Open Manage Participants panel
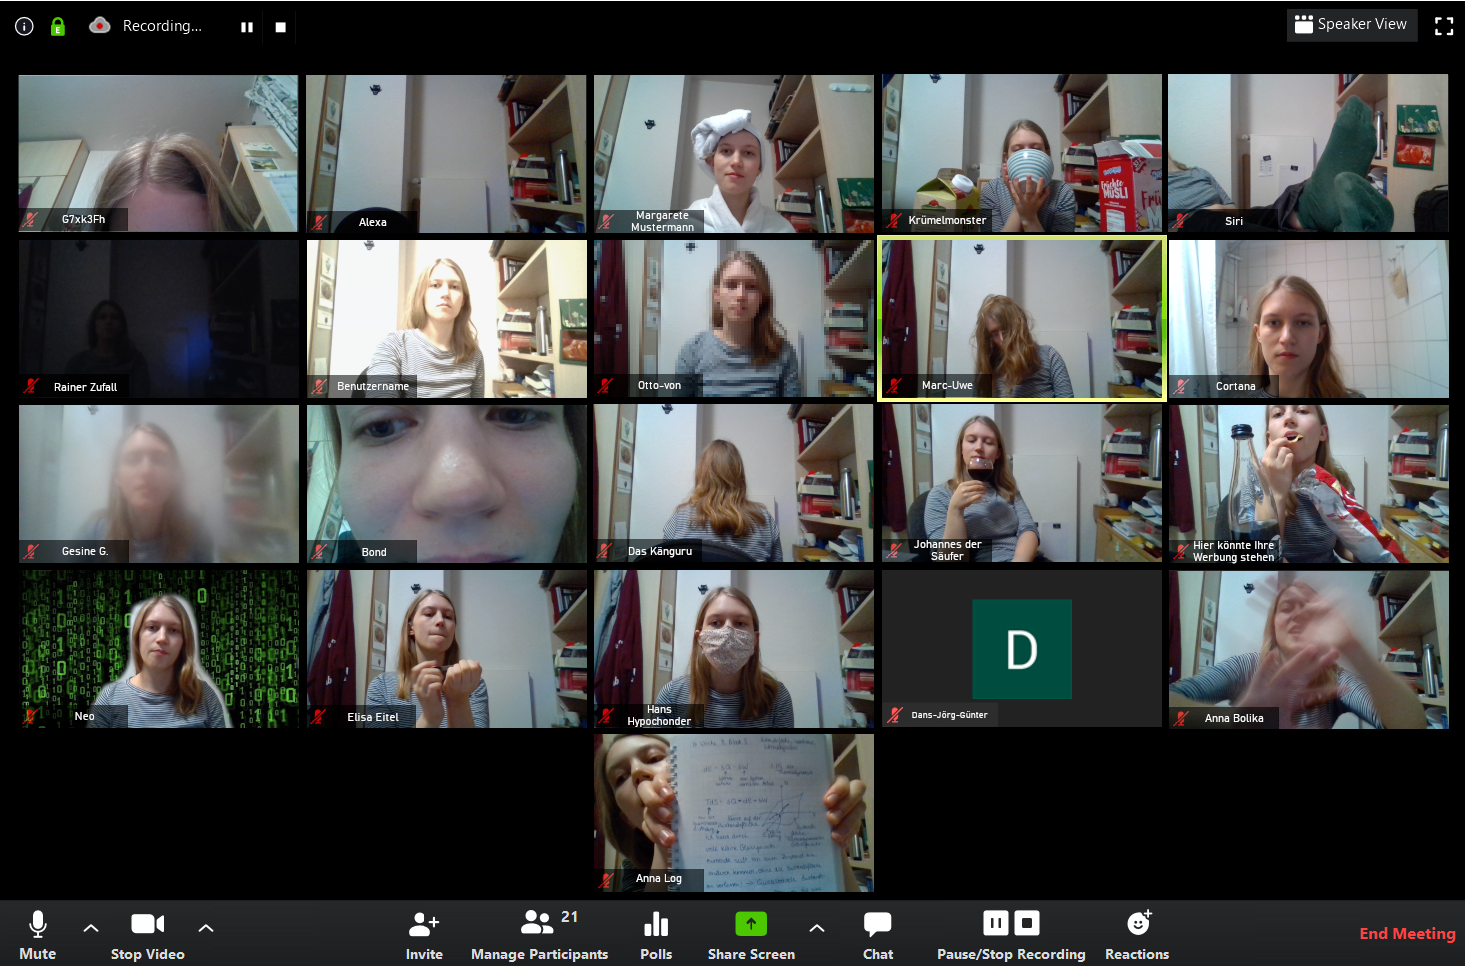 click(x=539, y=934)
